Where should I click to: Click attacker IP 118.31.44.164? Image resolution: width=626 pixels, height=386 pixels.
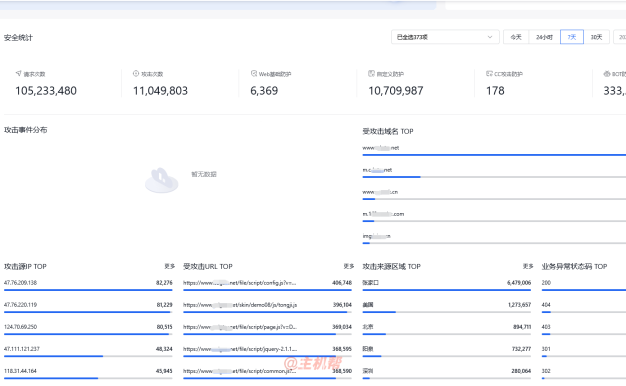[x=20, y=371]
